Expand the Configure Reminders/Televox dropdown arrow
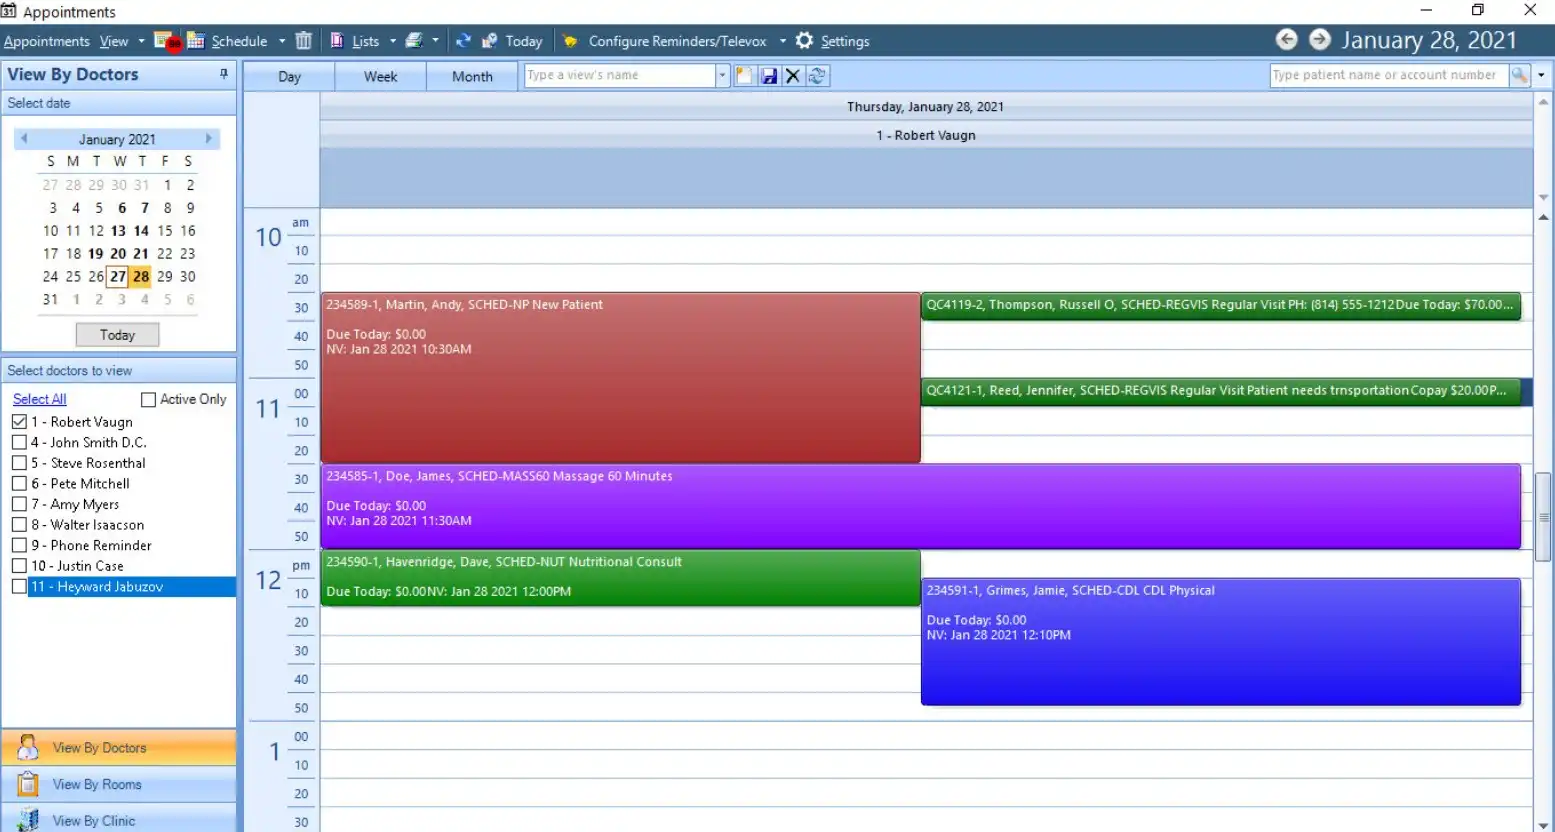Screen dimensions: 1555x832 point(783,41)
